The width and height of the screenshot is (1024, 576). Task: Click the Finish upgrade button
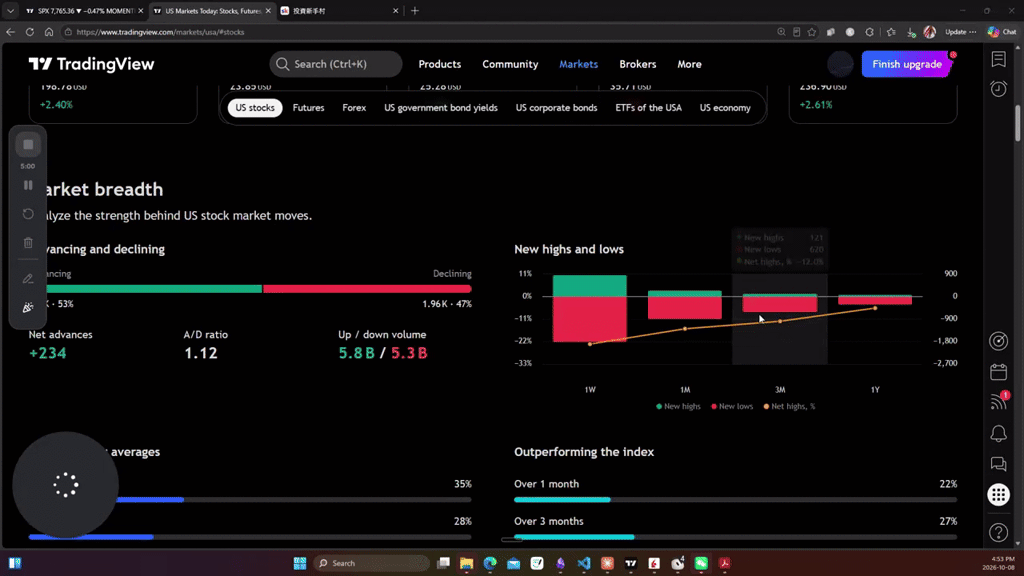[x=906, y=64]
